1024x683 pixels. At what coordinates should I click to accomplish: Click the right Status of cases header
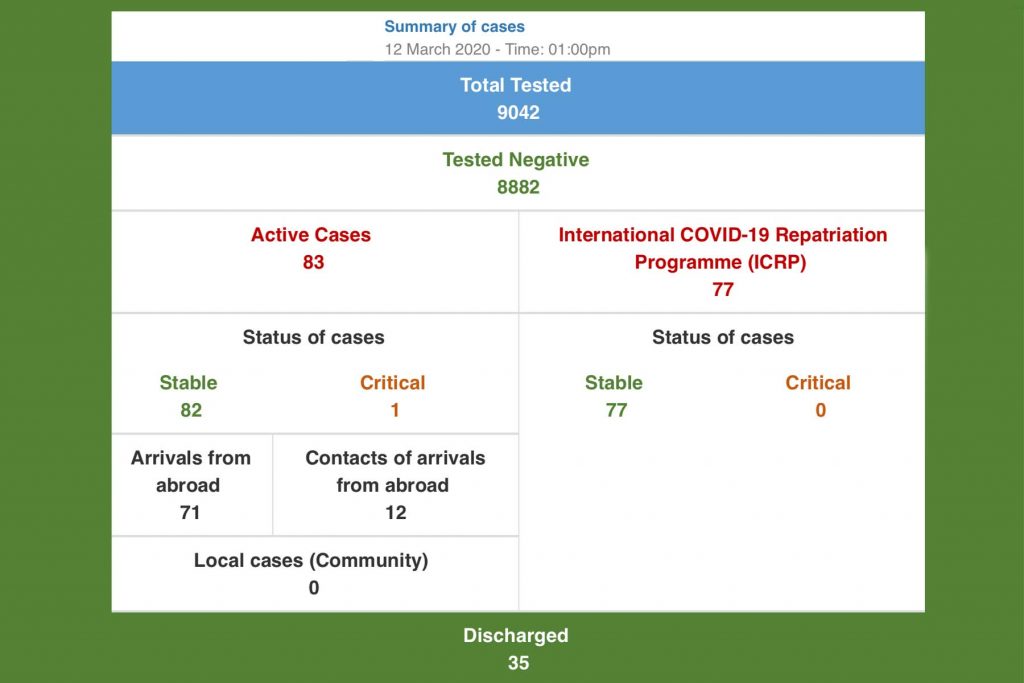[x=722, y=338]
